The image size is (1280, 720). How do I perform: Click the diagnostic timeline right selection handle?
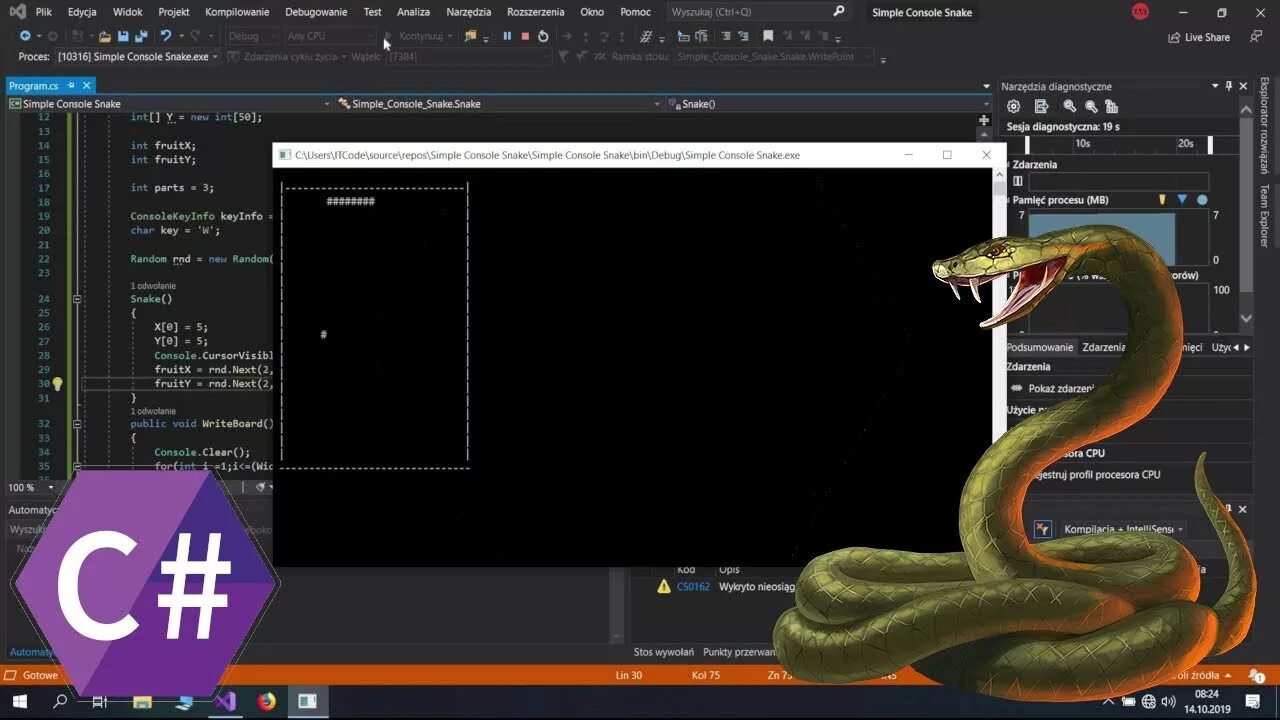pyautogui.click(x=1210, y=145)
